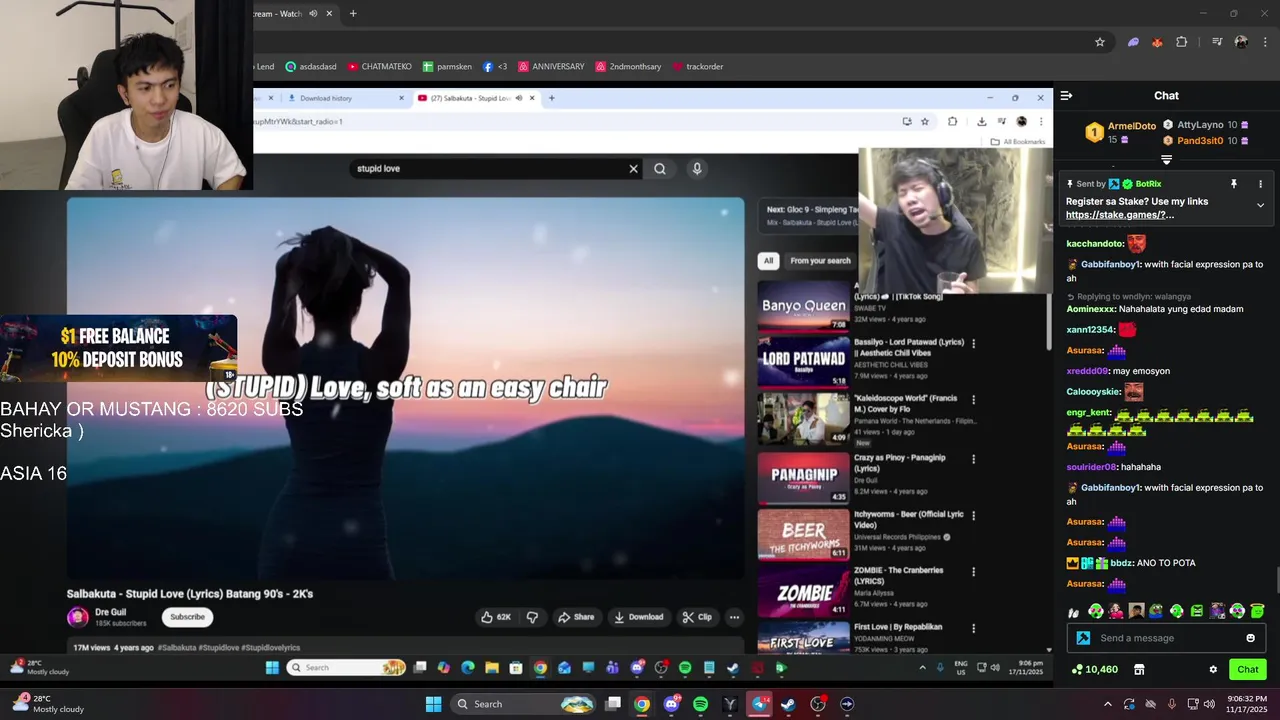
Task: Open the browser three-dot menu
Action: click(x=1265, y=42)
